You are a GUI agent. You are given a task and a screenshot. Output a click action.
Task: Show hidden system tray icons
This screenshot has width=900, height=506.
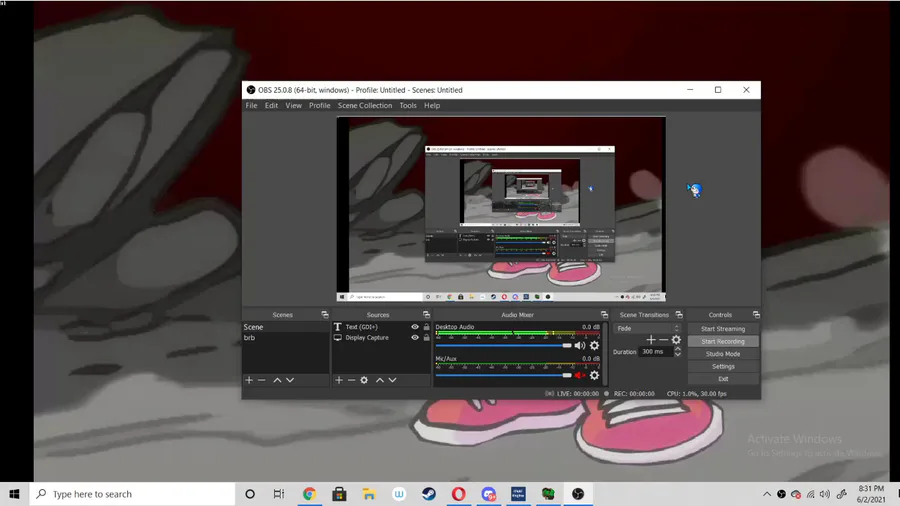click(767, 494)
